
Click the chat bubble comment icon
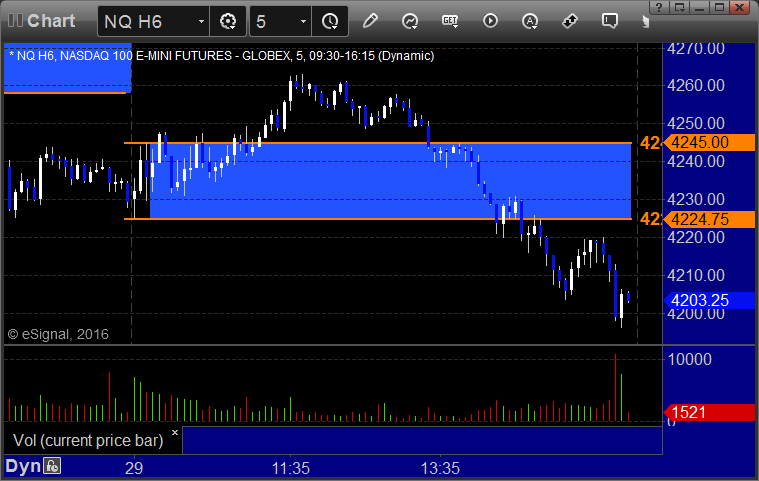point(610,21)
